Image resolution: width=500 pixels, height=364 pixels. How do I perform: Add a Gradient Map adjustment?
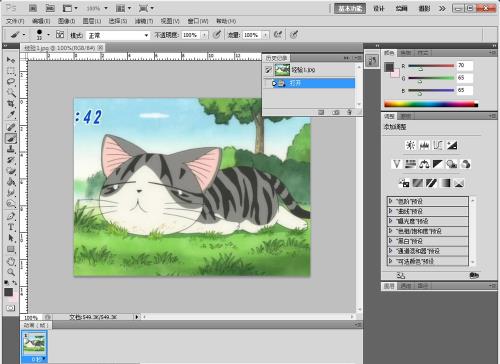click(445, 183)
